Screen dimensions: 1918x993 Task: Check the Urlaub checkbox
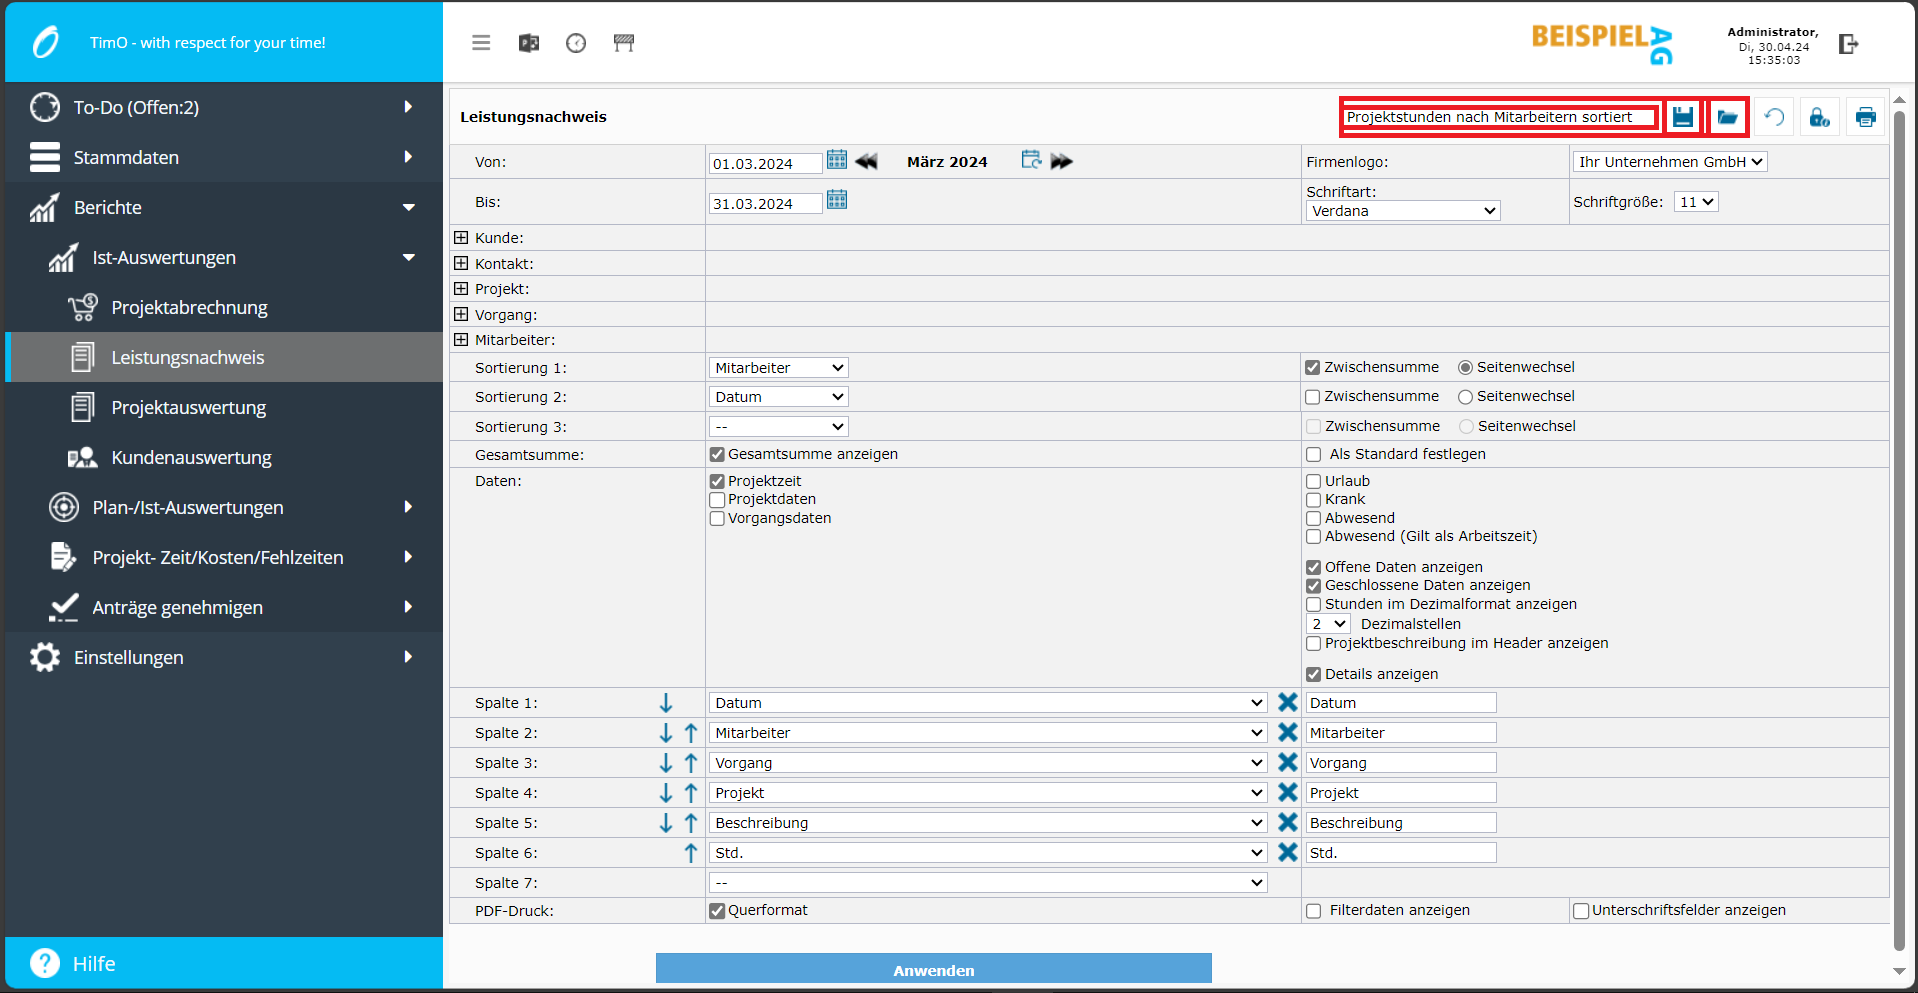click(1314, 482)
